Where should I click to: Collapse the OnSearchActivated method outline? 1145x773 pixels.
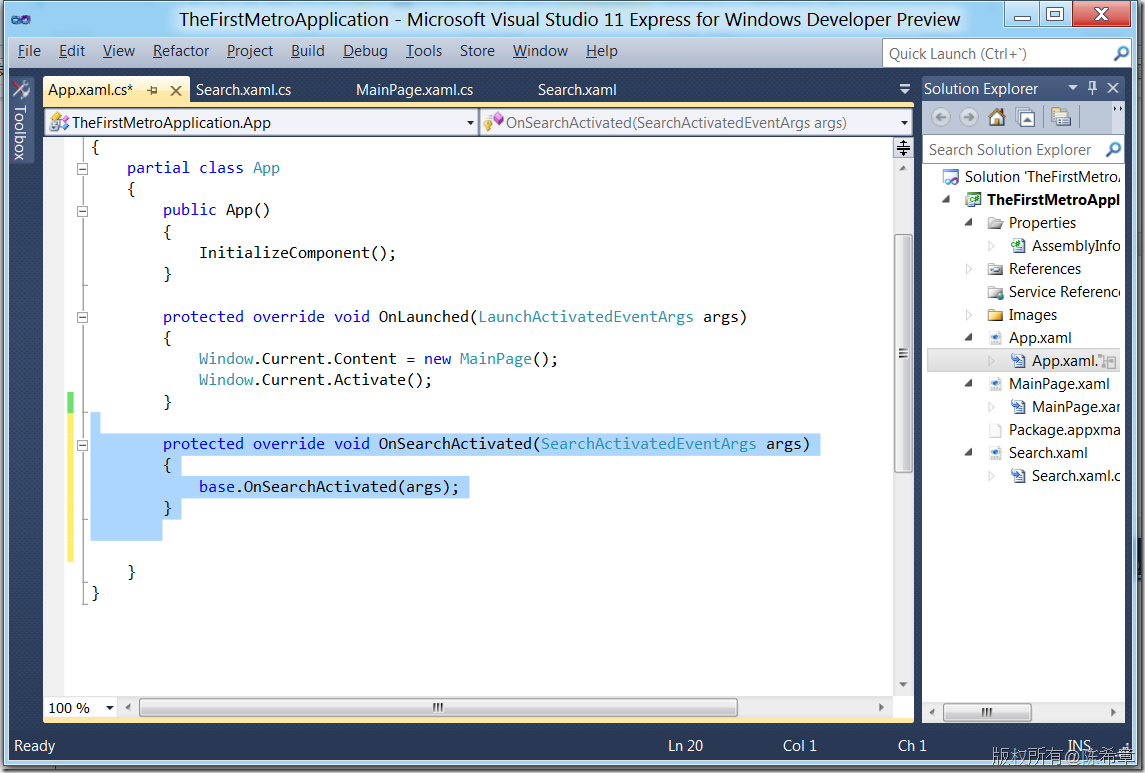[x=83, y=445]
